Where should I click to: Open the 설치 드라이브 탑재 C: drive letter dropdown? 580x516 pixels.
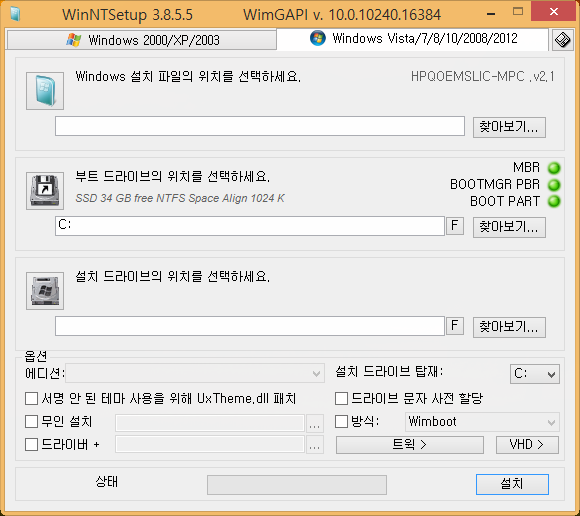(x=535, y=374)
